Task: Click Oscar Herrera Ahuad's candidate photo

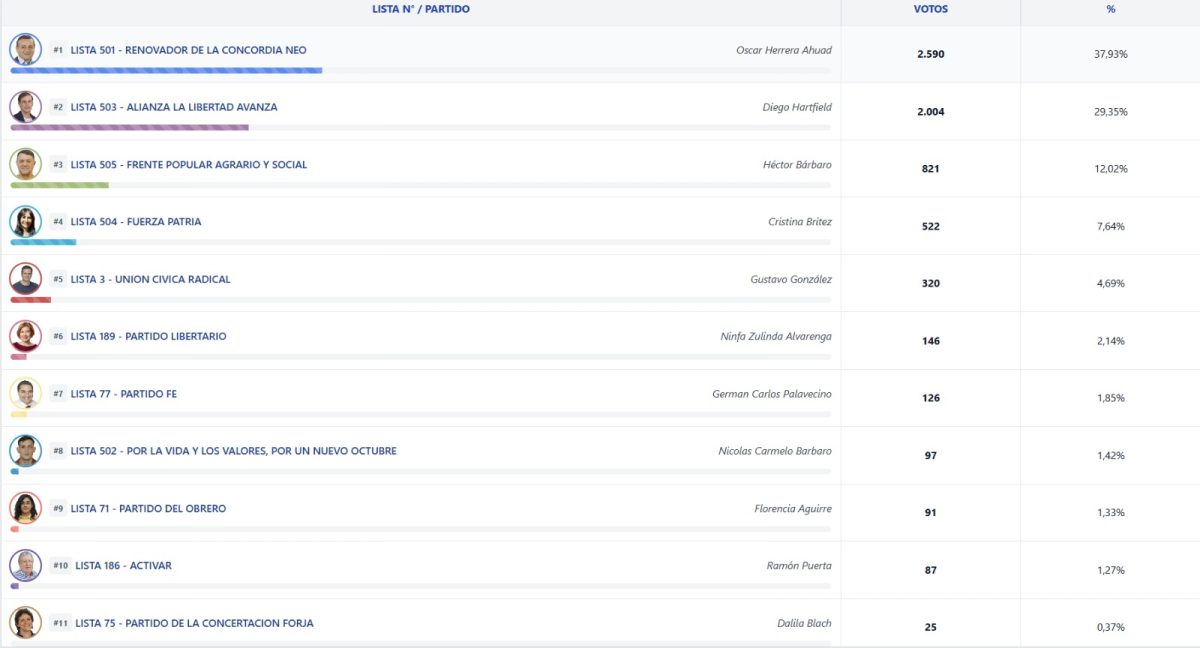Action: tap(25, 49)
